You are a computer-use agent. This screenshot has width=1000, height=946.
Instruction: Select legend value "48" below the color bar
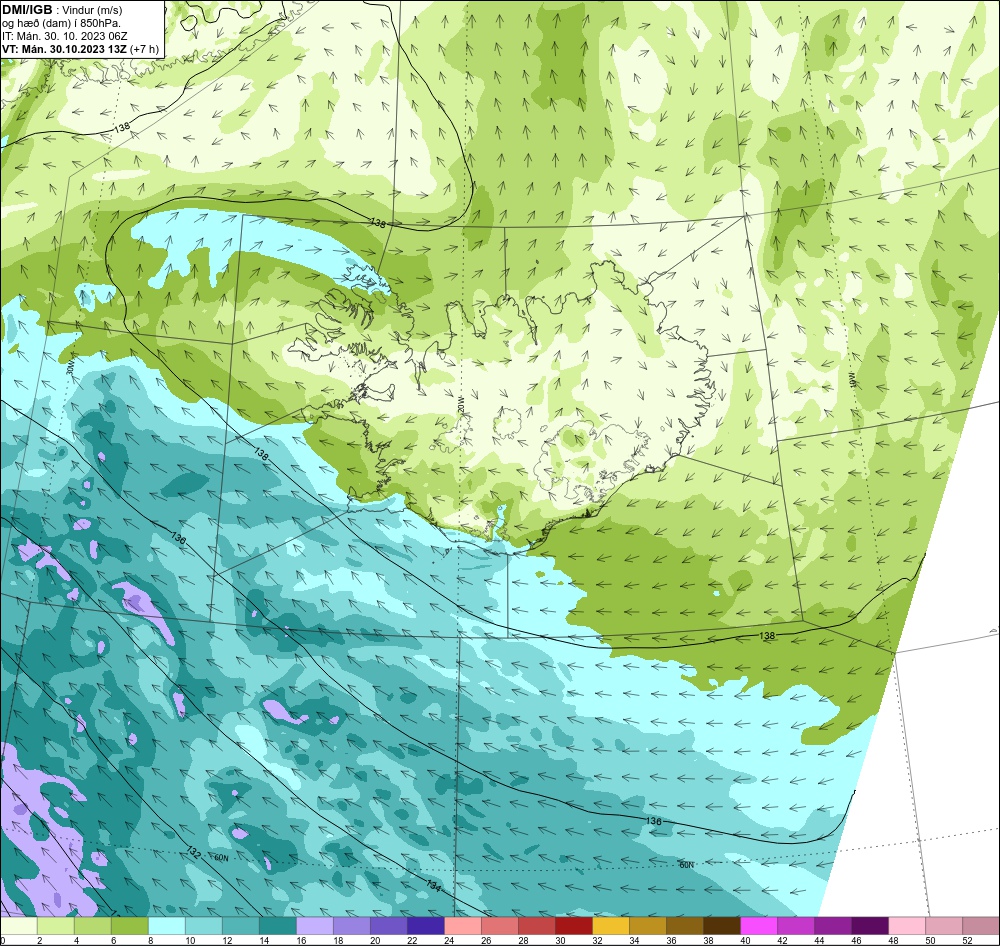point(893,940)
